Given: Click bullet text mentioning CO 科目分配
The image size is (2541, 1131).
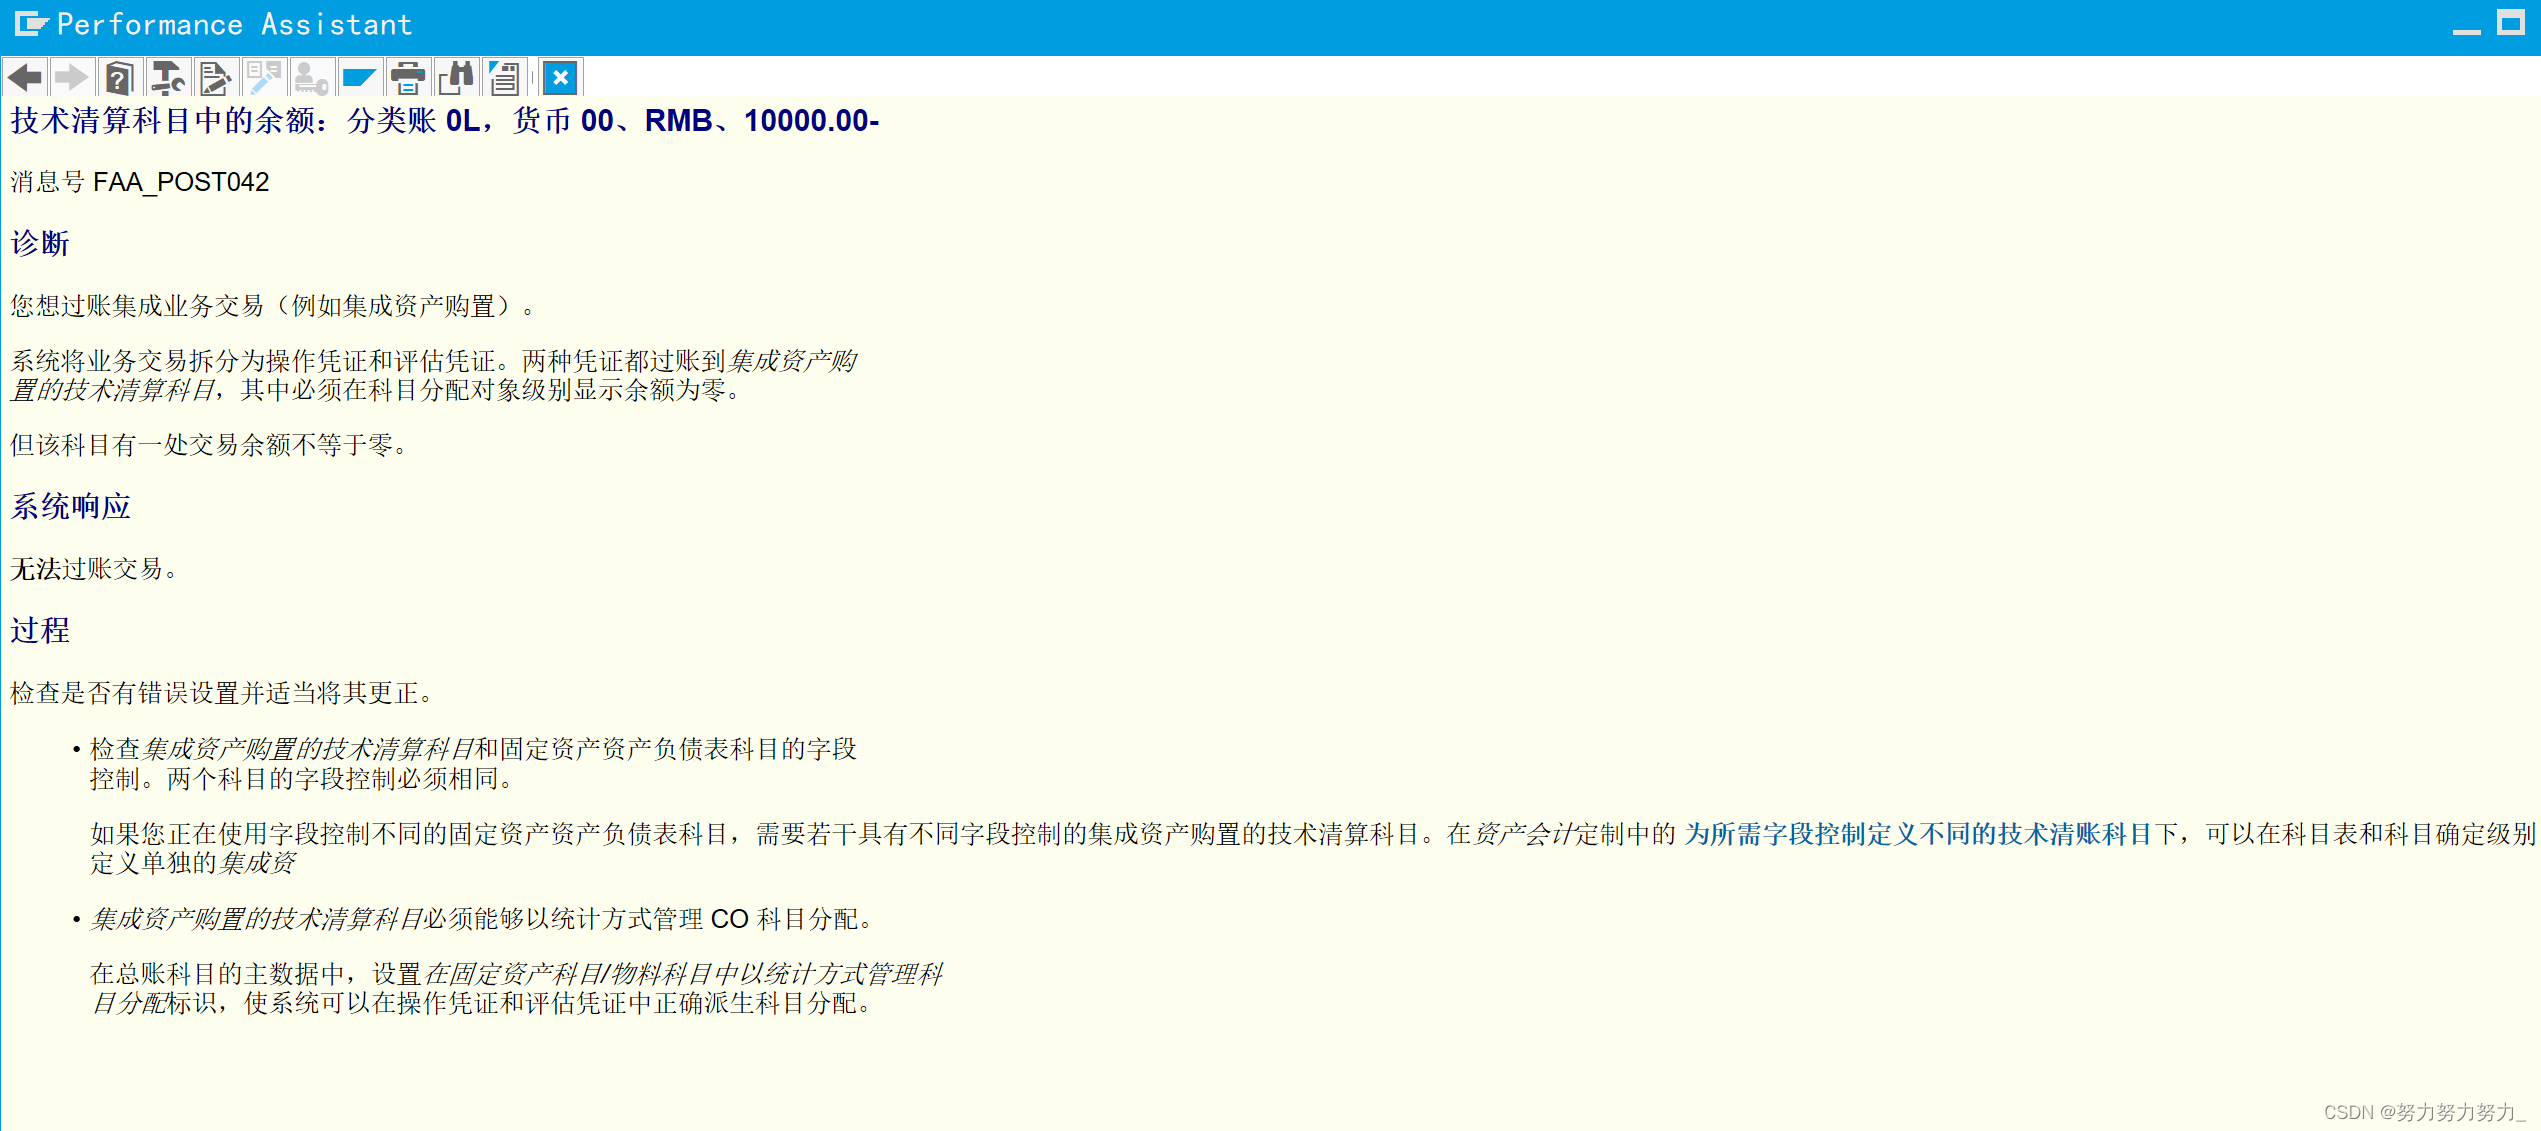Looking at the screenshot, I should [x=481, y=920].
